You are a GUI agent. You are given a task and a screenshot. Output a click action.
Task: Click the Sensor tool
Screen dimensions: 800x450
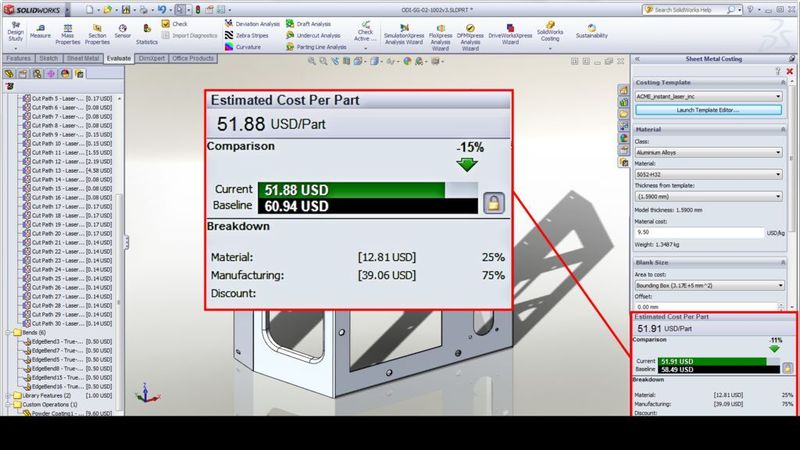pyautogui.click(x=122, y=32)
